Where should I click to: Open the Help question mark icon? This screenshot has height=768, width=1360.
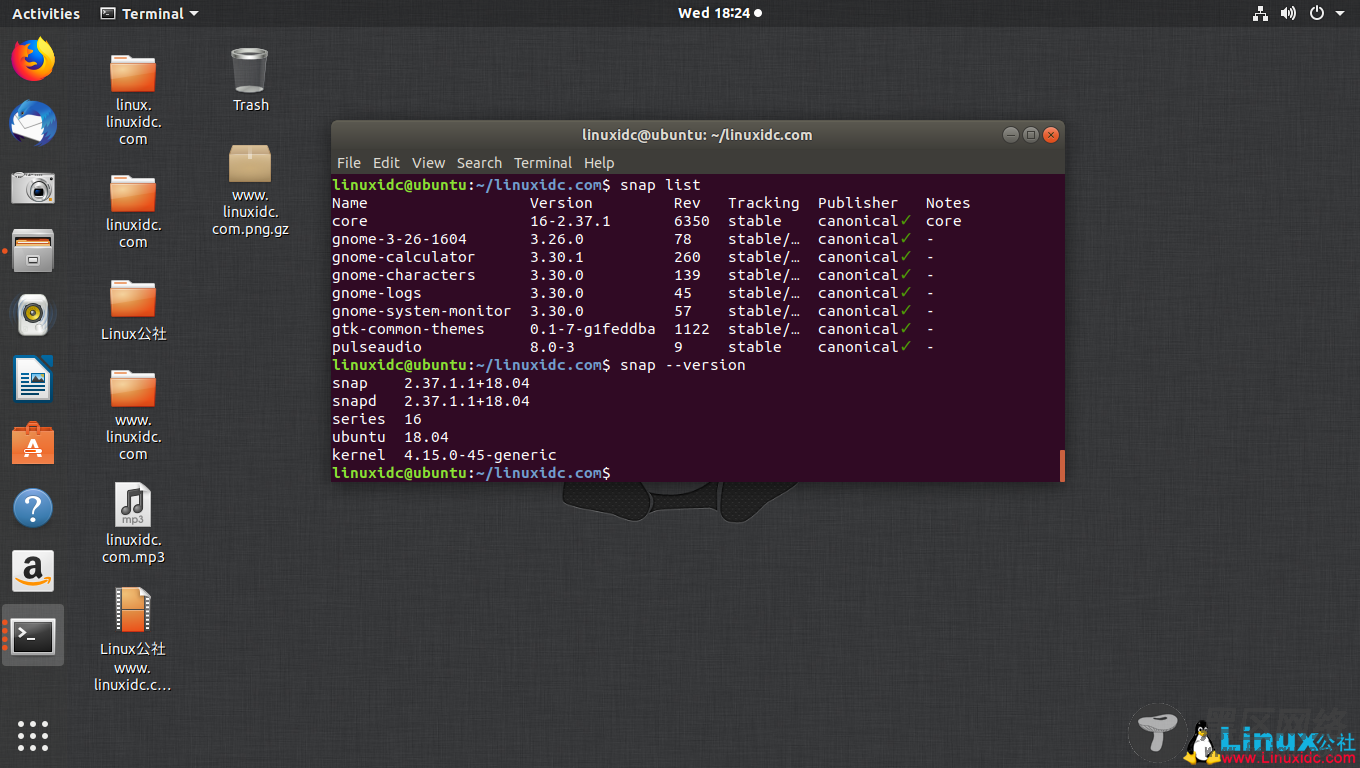33,508
